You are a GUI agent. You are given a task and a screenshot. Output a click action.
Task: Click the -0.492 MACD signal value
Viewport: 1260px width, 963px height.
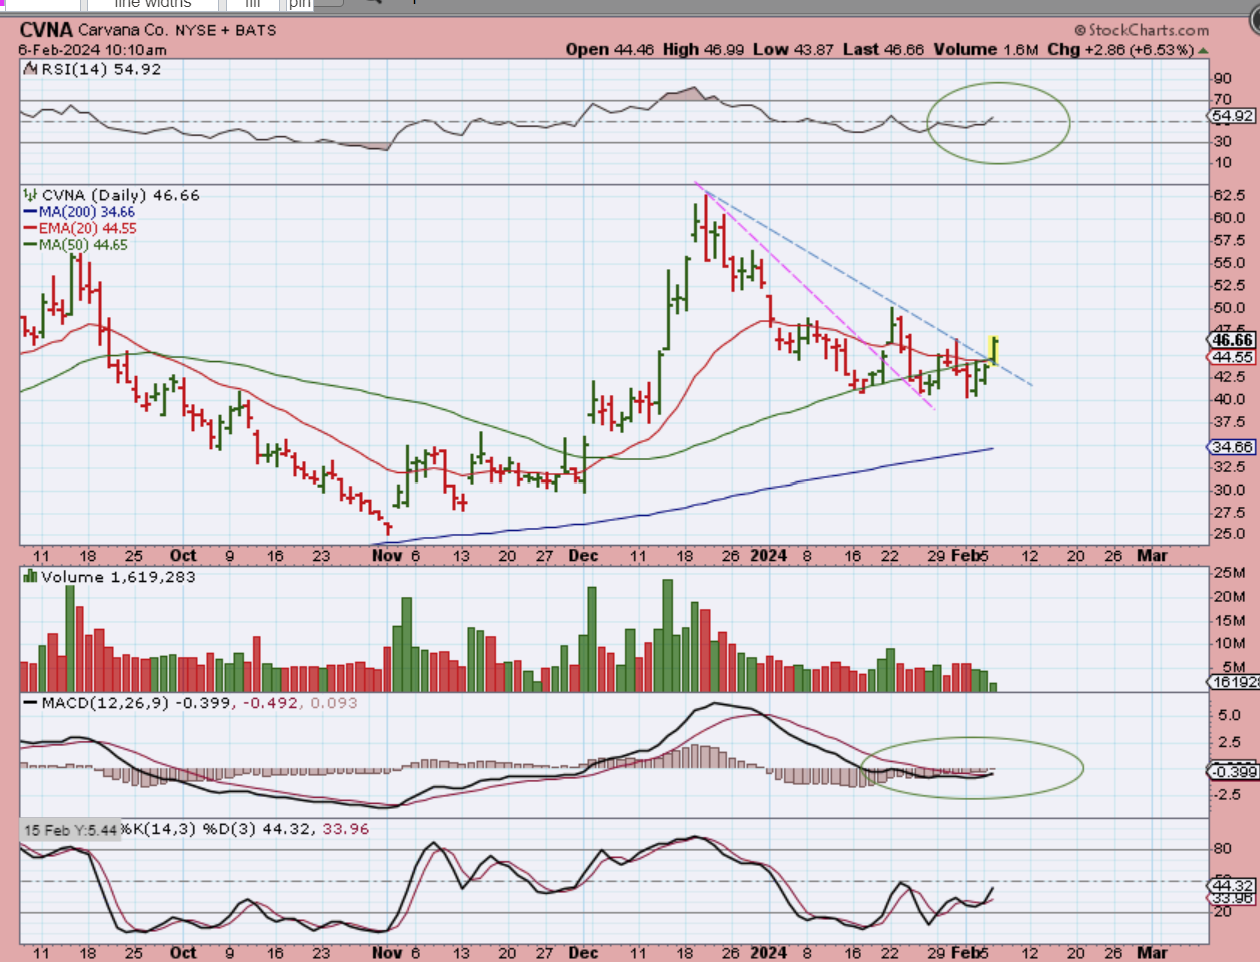pos(270,703)
